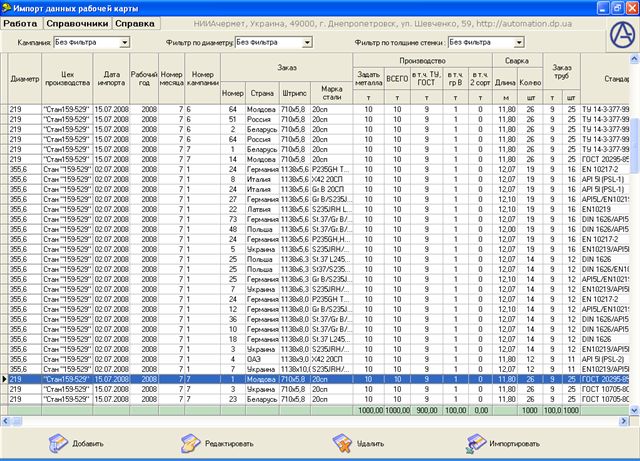
Task: Click Редактировать button label
Action: coord(229,443)
